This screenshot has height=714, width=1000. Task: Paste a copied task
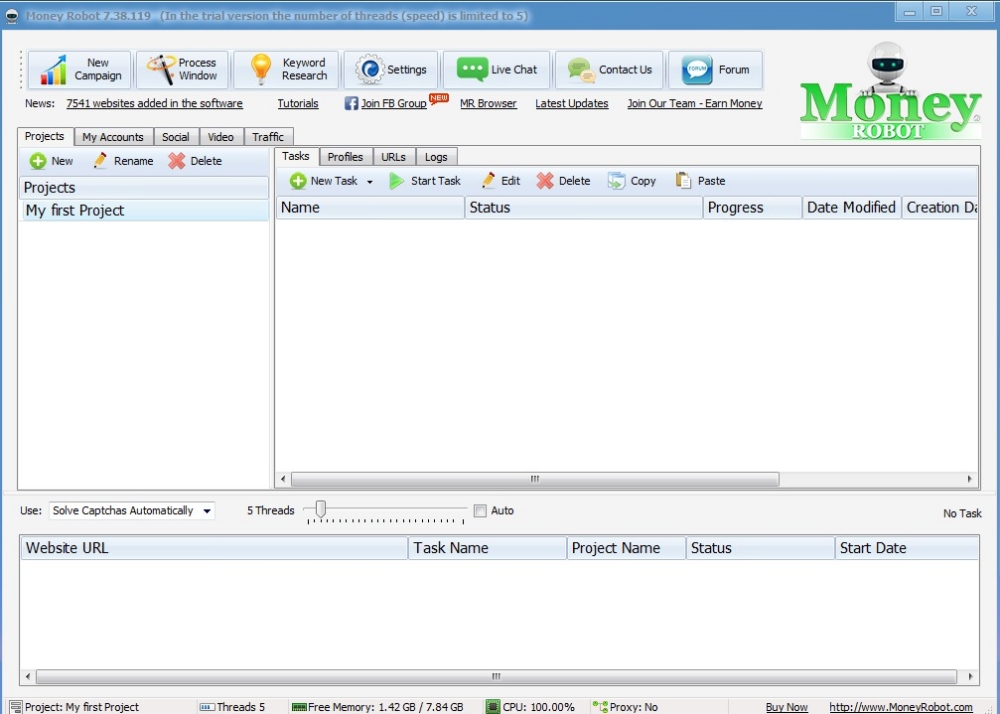tap(701, 181)
